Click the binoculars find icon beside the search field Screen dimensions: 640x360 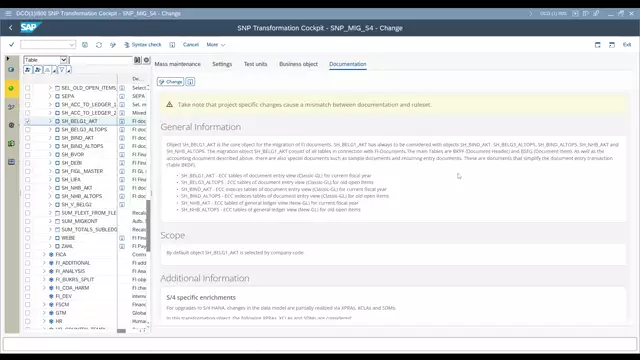137,60
